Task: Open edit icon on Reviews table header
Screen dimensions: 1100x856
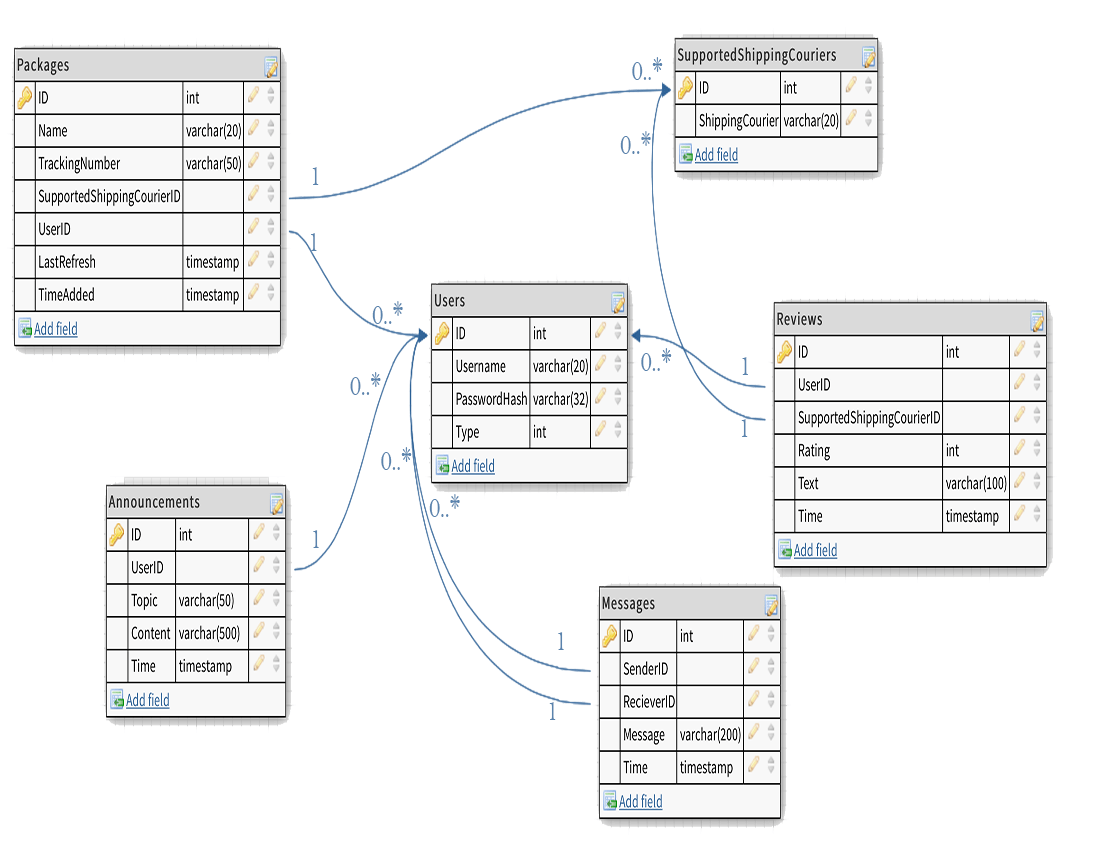Action: tap(1037, 320)
